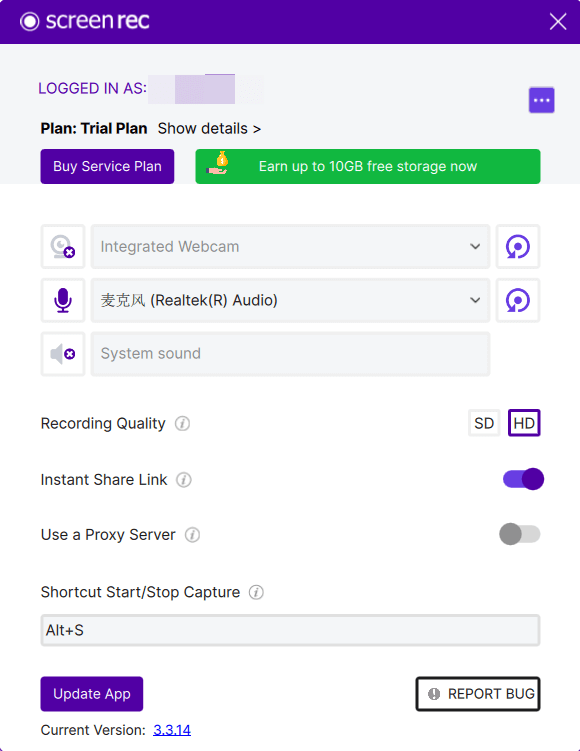Enable the system sound speaker icon

pyautogui.click(x=63, y=354)
